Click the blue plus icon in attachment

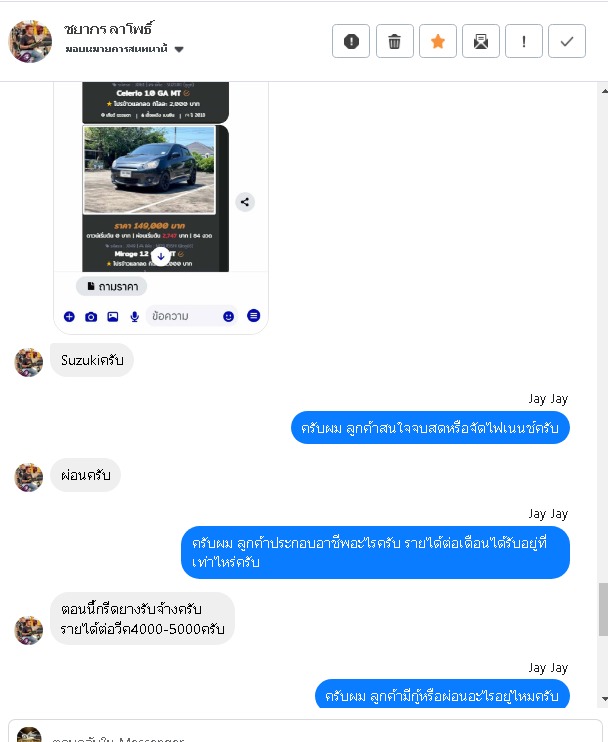coord(69,317)
